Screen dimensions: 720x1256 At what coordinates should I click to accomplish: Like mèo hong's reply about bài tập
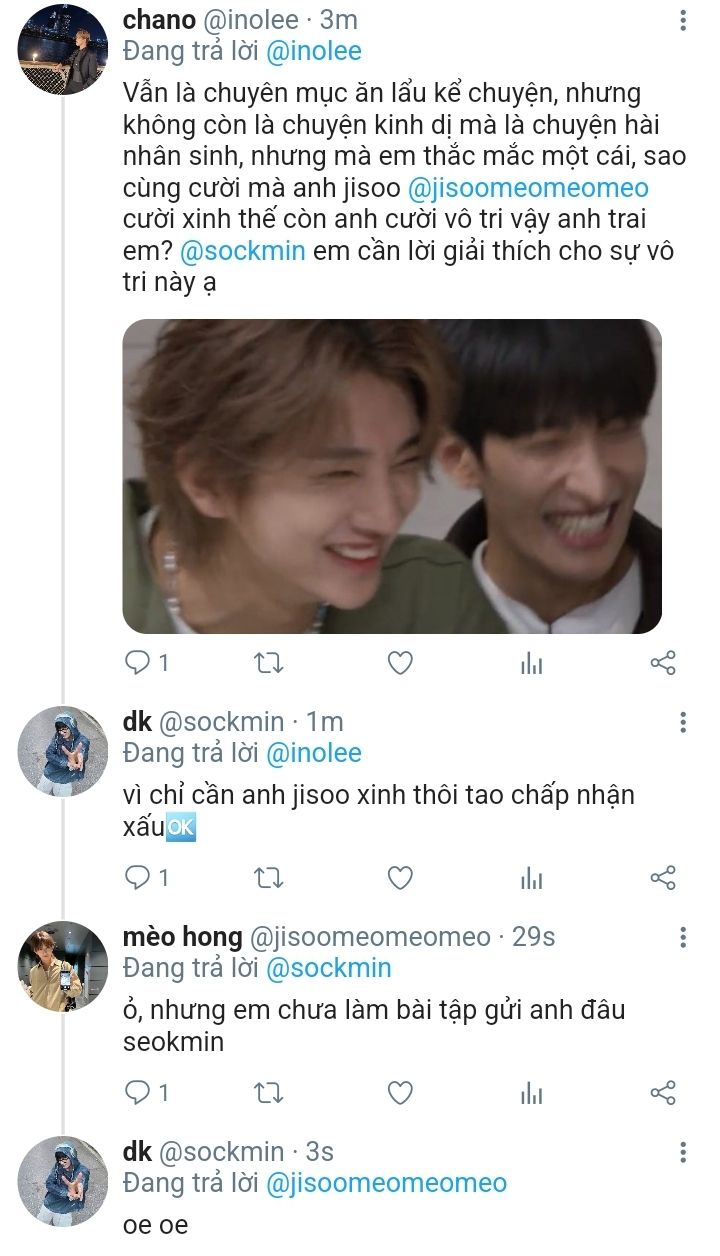[400, 1093]
